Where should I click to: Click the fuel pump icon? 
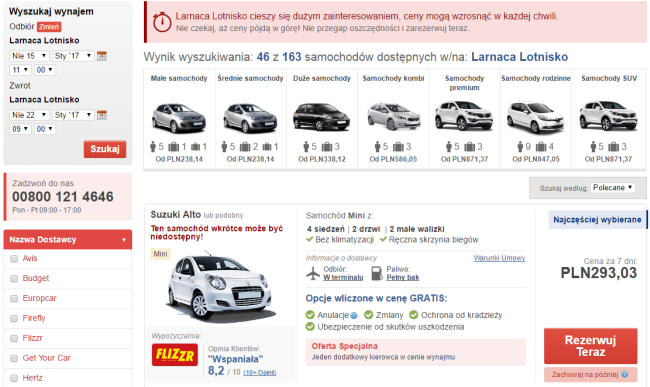click(x=377, y=273)
